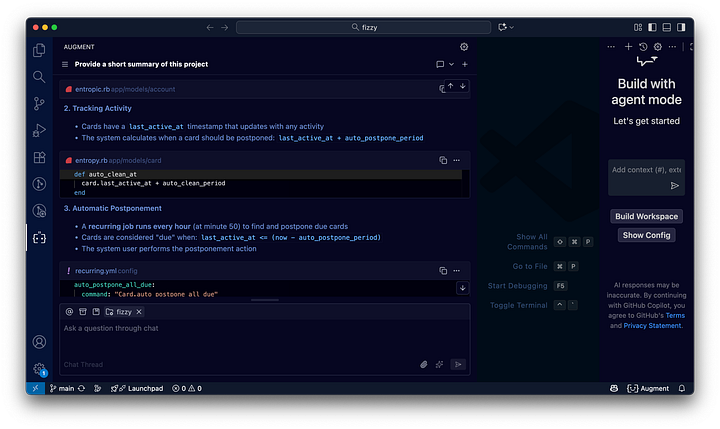Show Copilot chat history
The image size is (720, 429).
pos(643,46)
